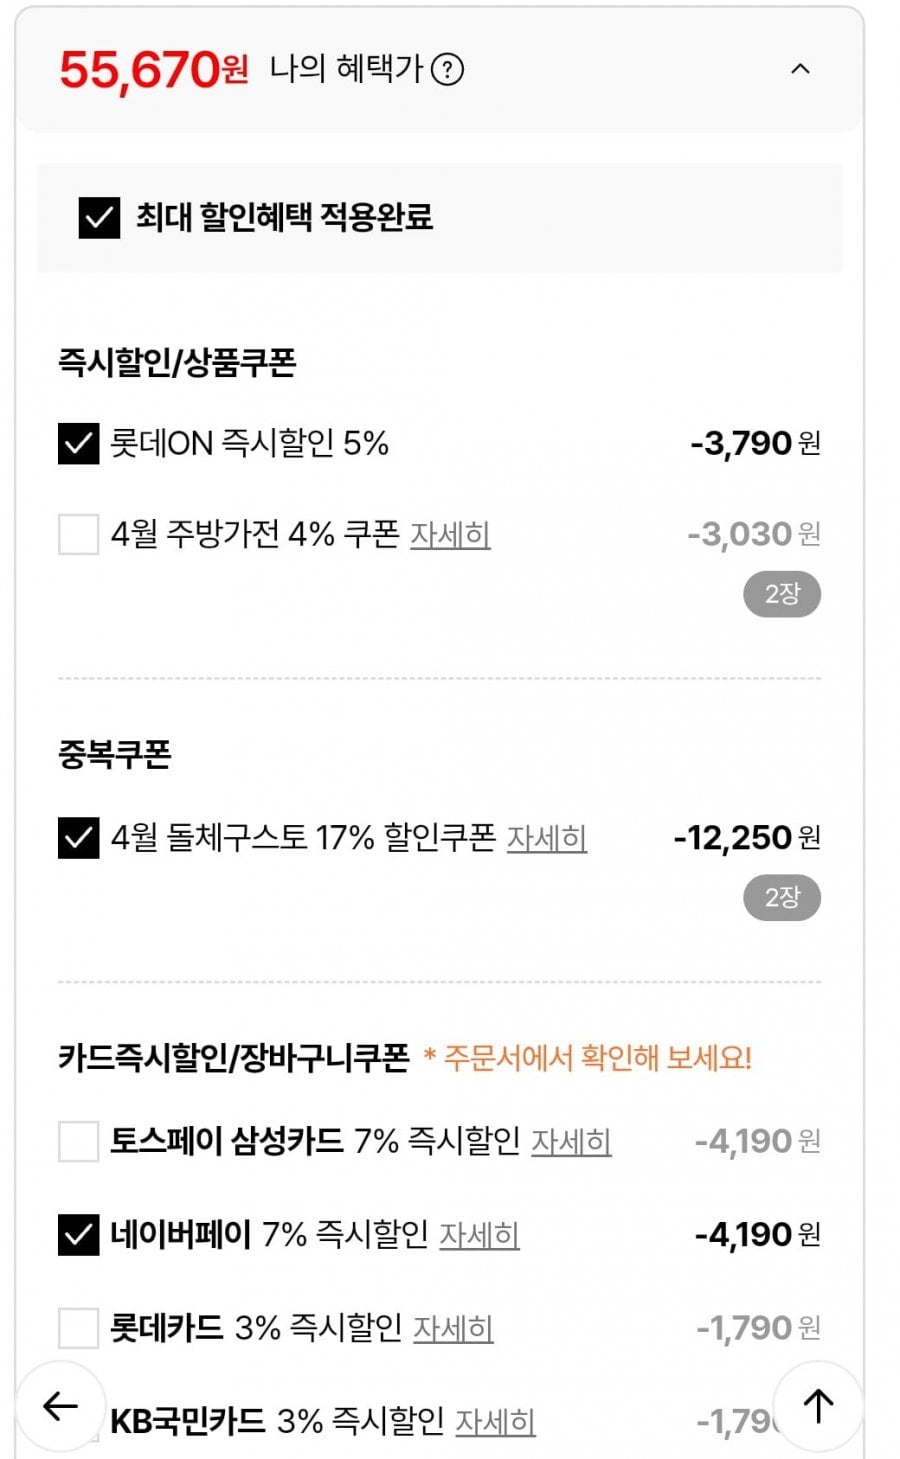900x1459 pixels.
Task: Uncheck 4월 돌체구스토 17% 할인쿠폰 checkbox
Action: point(78,838)
